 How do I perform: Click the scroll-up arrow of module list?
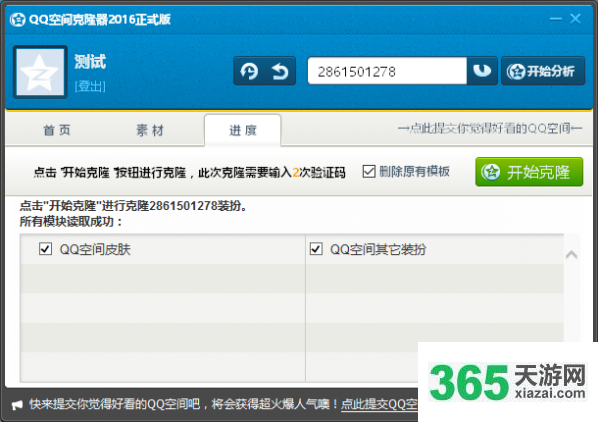[571, 254]
